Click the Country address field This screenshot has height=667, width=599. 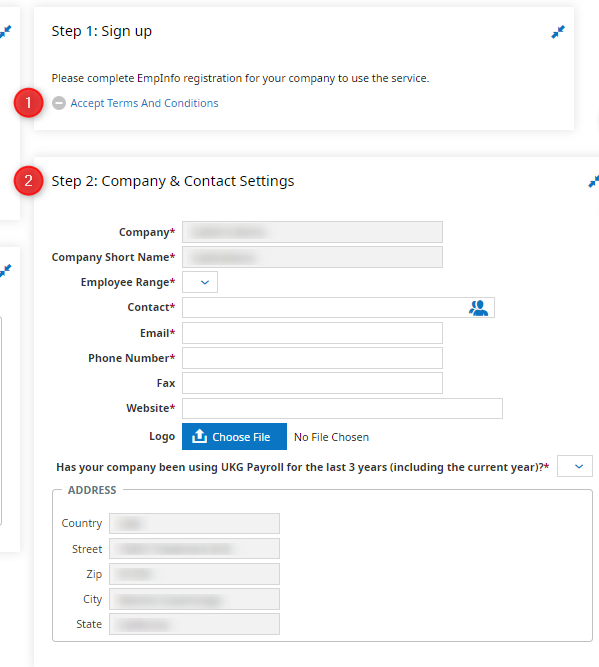tap(194, 523)
